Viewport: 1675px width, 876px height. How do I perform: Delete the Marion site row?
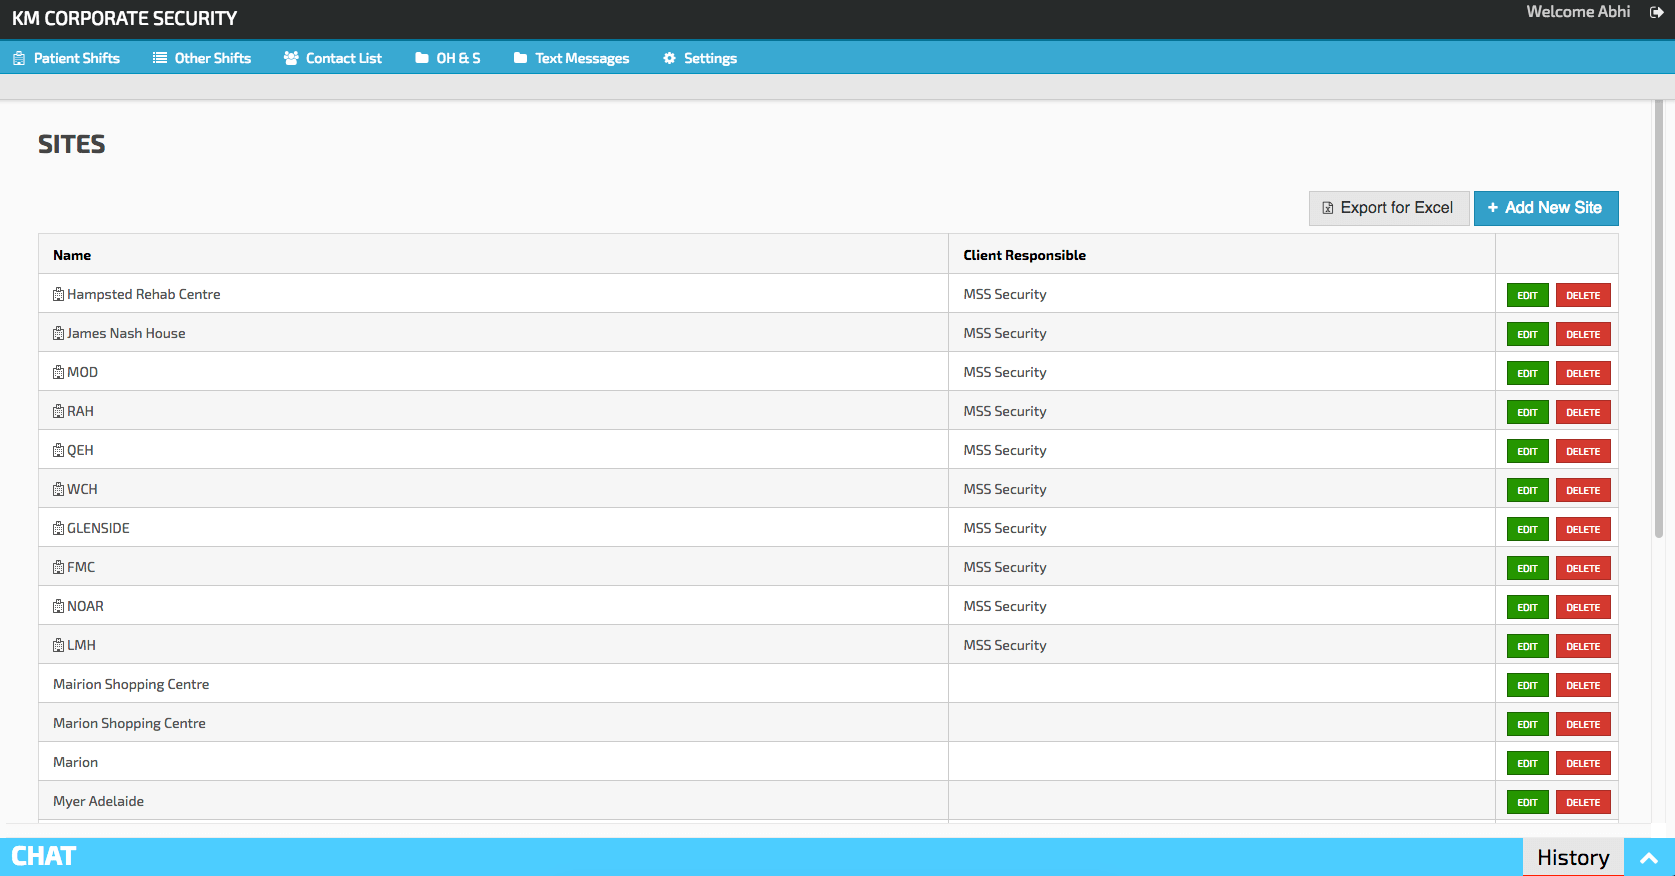point(1583,763)
